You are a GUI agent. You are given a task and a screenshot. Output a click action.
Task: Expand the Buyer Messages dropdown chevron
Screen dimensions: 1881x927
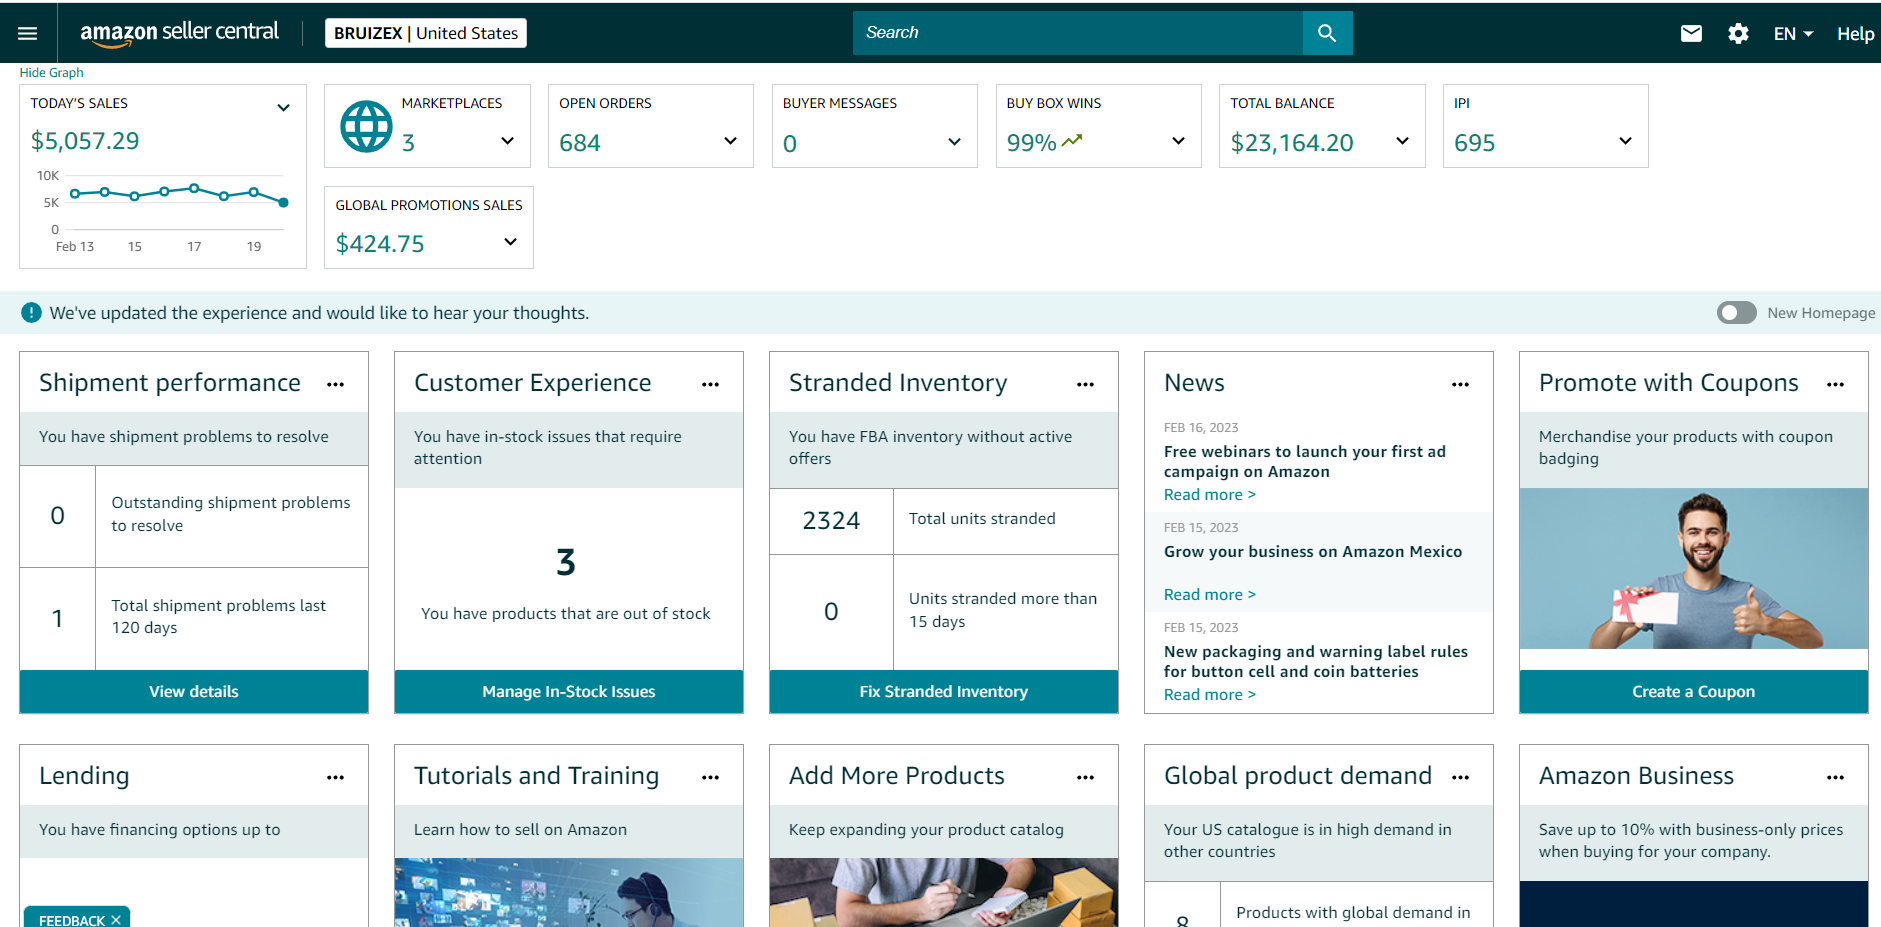tap(955, 142)
